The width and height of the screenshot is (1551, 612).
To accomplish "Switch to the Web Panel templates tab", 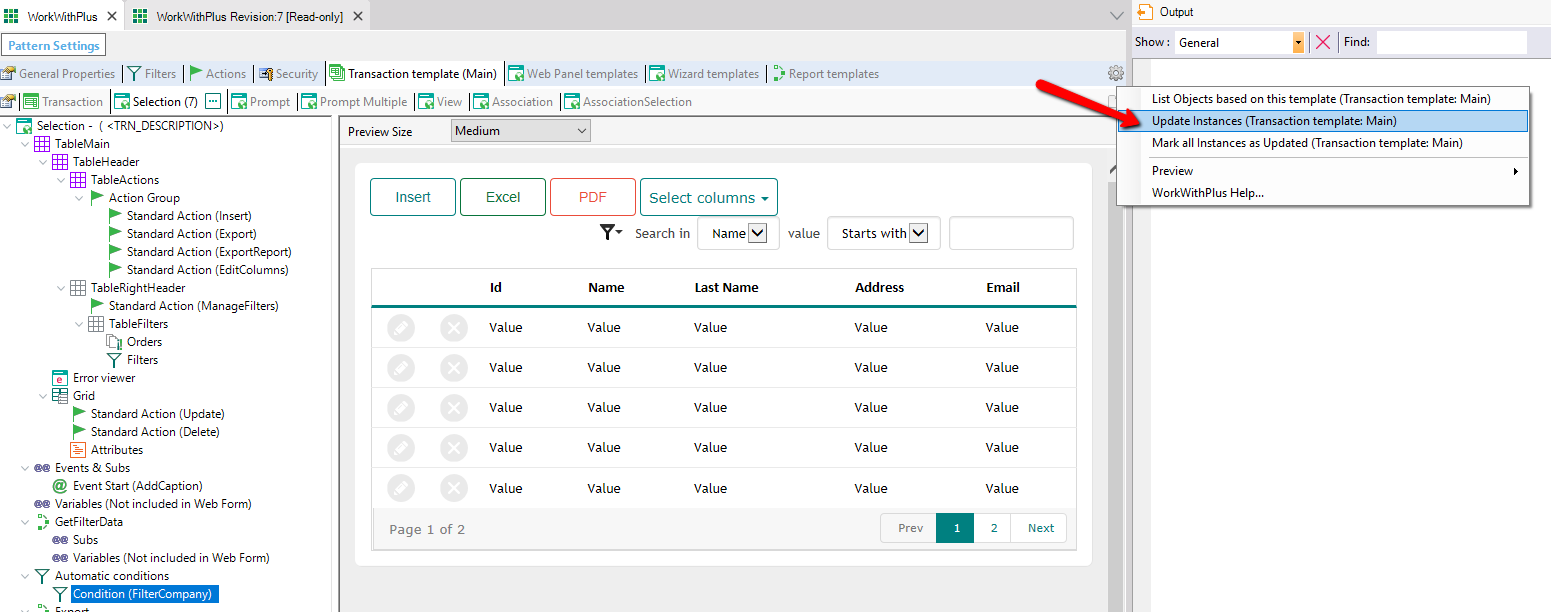I will click(x=581, y=74).
